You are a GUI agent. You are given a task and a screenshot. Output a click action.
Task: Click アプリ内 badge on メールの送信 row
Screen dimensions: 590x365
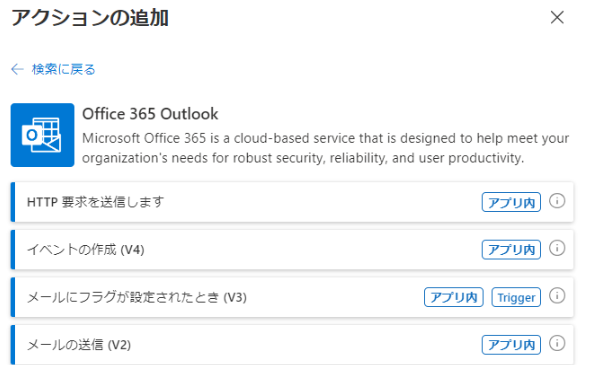tap(511, 345)
